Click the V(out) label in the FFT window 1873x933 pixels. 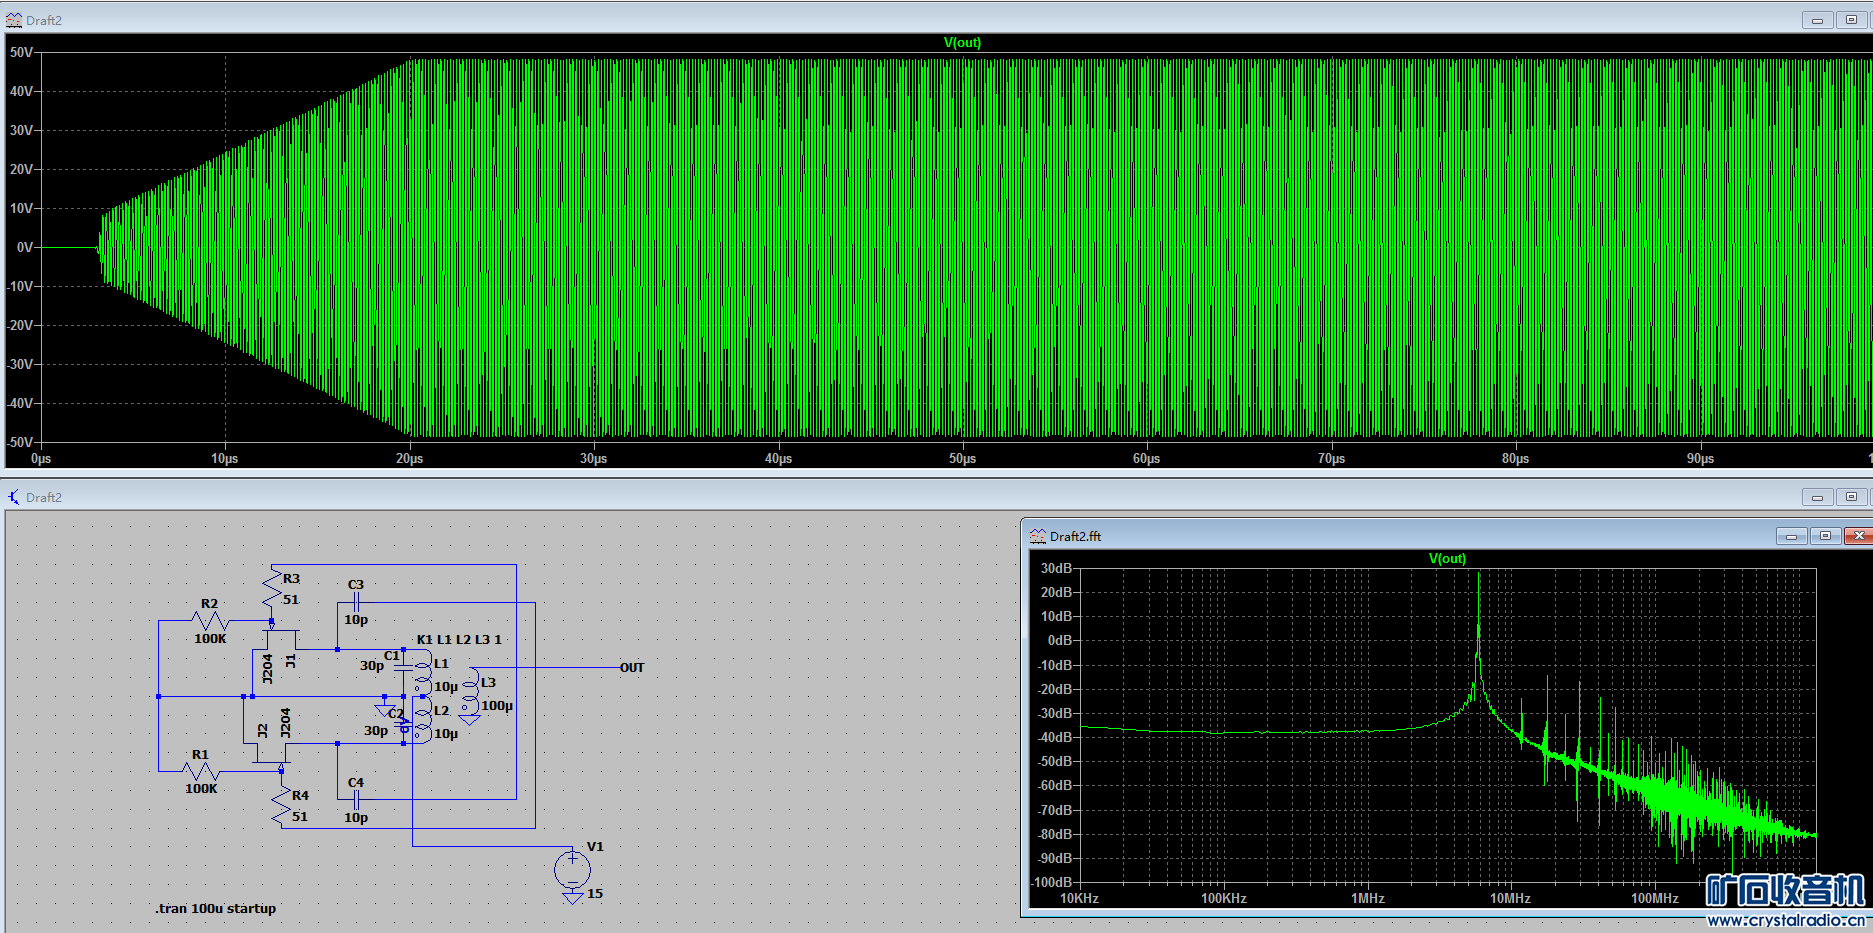pyautogui.click(x=1447, y=558)
